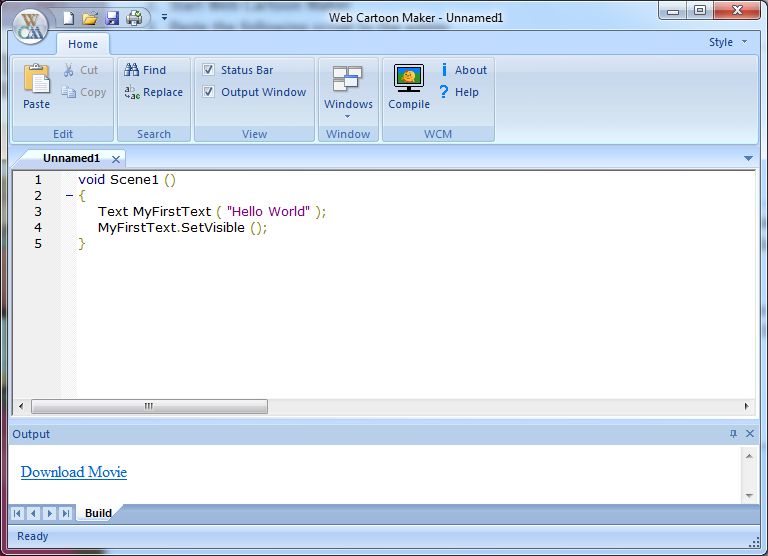
Task: Paste clipboard content with the Paste icon
Action: [37, 87]
